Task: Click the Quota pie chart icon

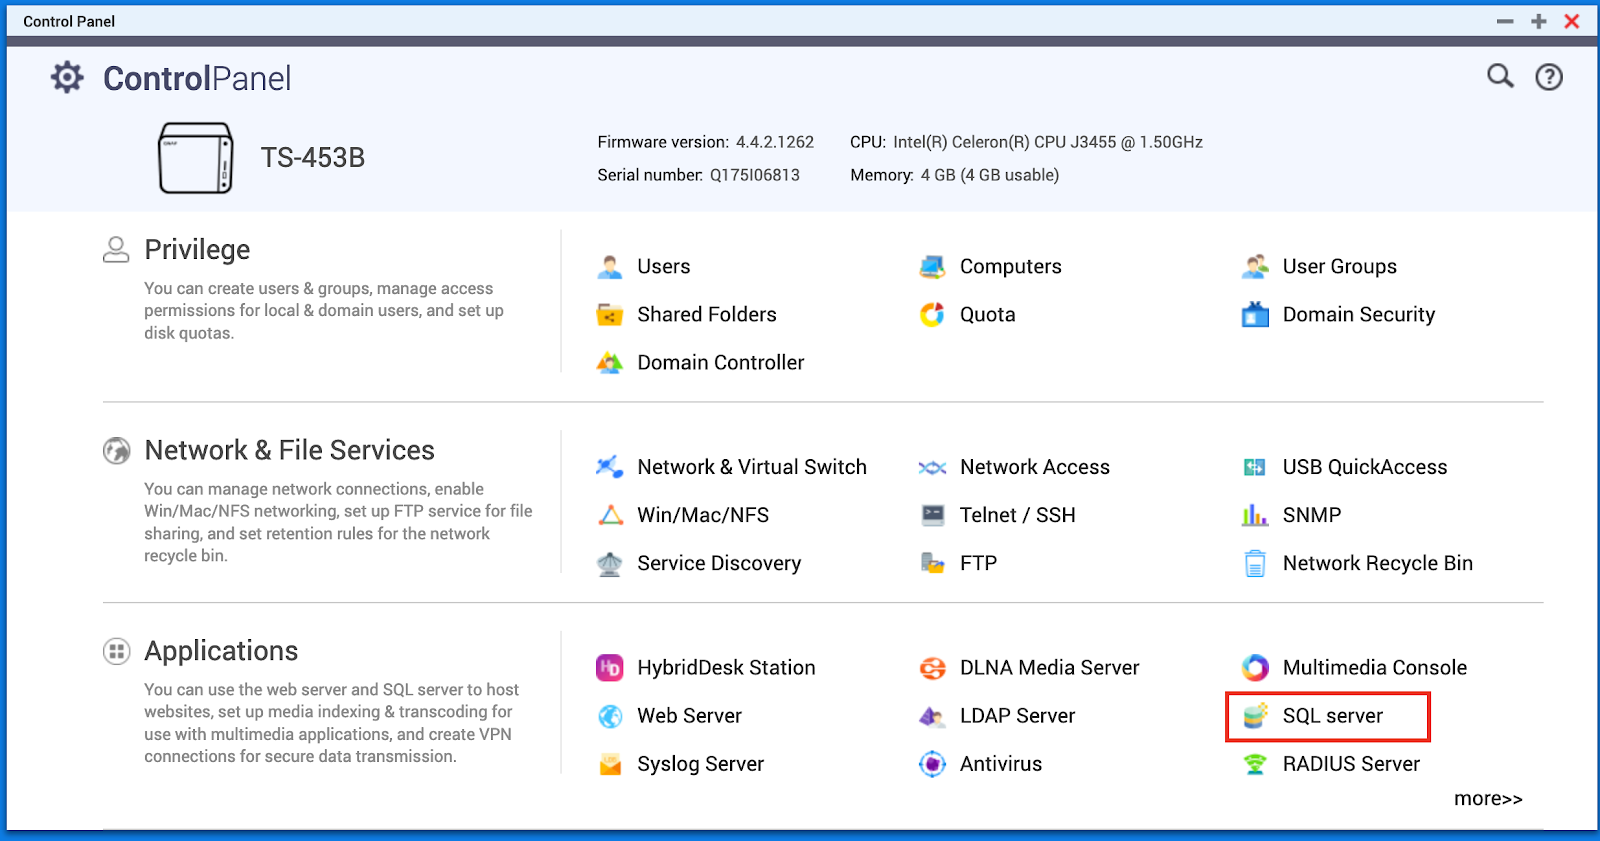Action: point(932,315)
